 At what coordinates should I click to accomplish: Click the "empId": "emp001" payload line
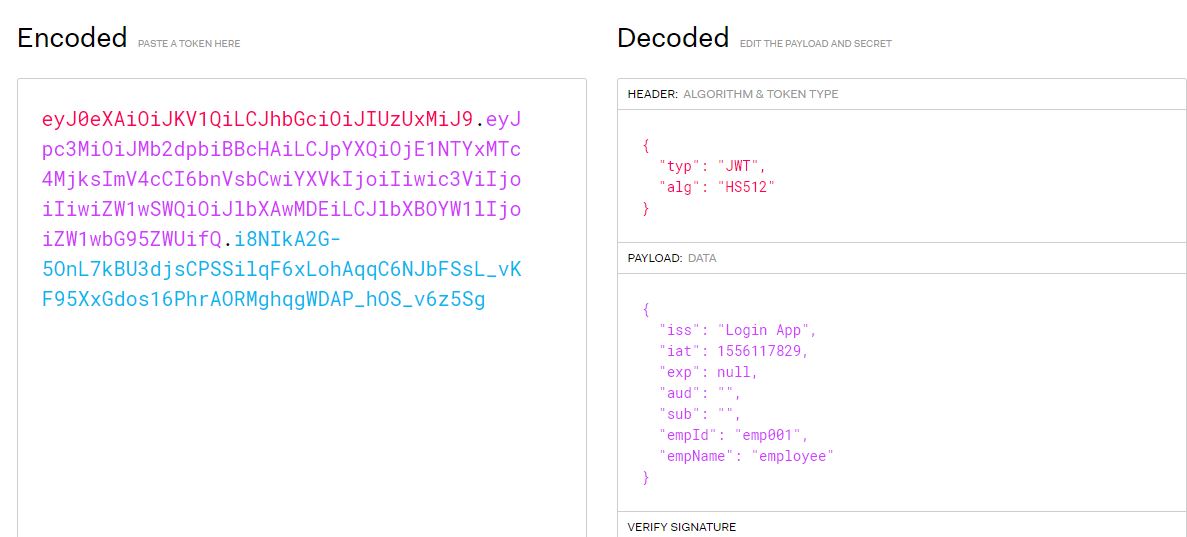coord(734,436)
